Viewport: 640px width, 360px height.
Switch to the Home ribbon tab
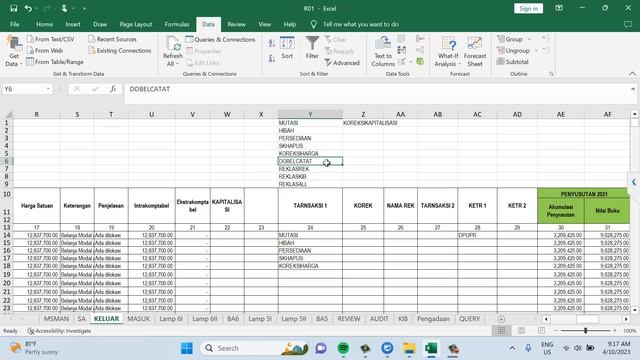[x=44, y=24]
